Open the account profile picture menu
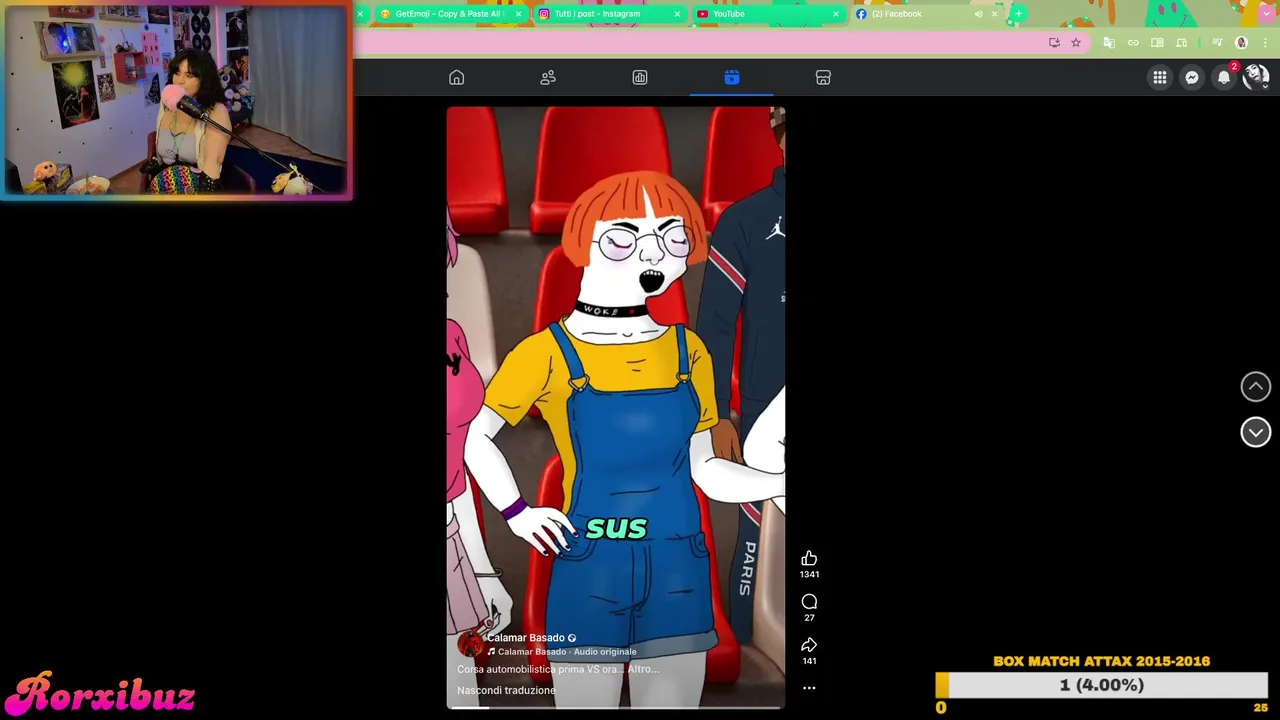This screenshot has height=720, width=1280. [x=1256, y=78]
